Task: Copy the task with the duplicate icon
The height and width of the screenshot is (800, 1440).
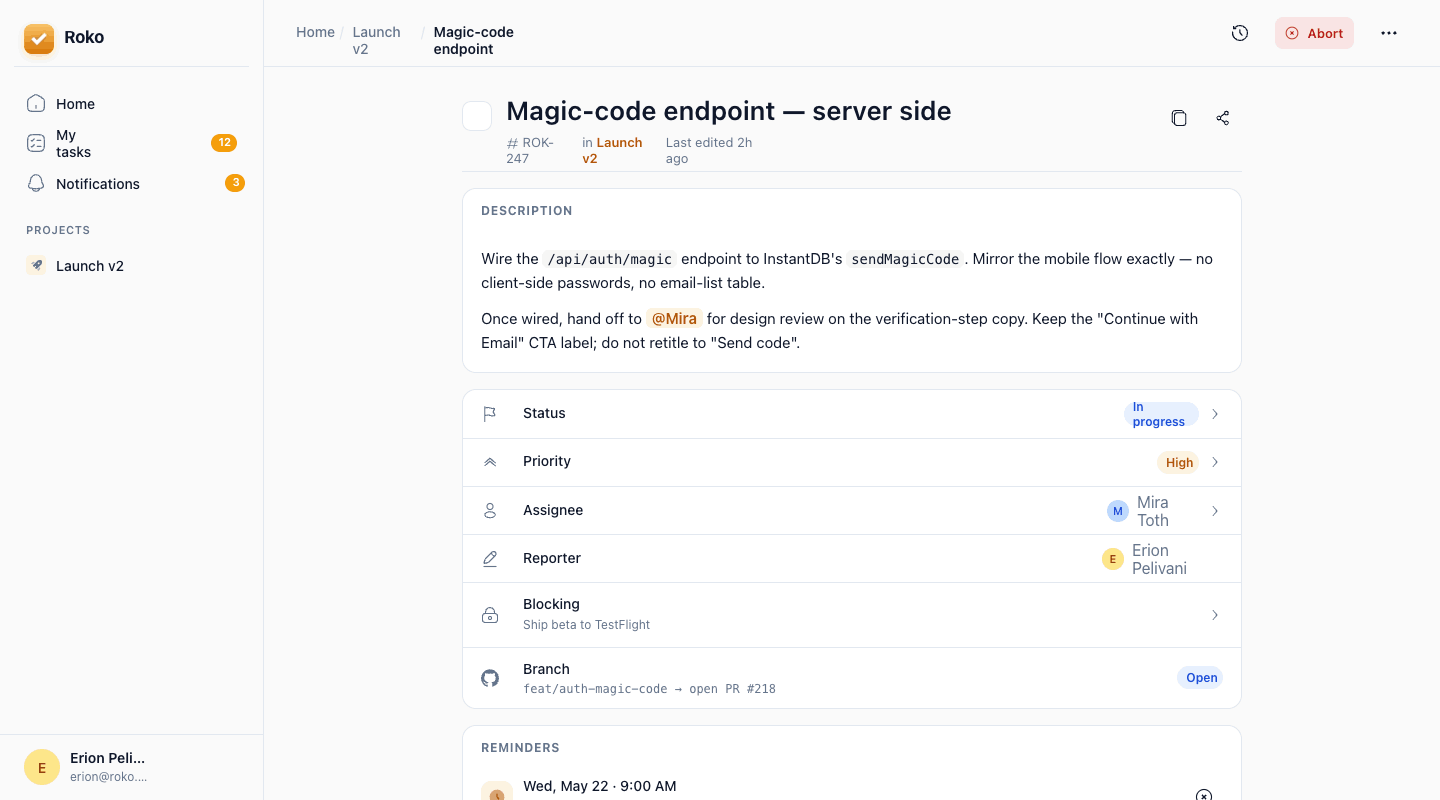Action: coord(1179,118)
